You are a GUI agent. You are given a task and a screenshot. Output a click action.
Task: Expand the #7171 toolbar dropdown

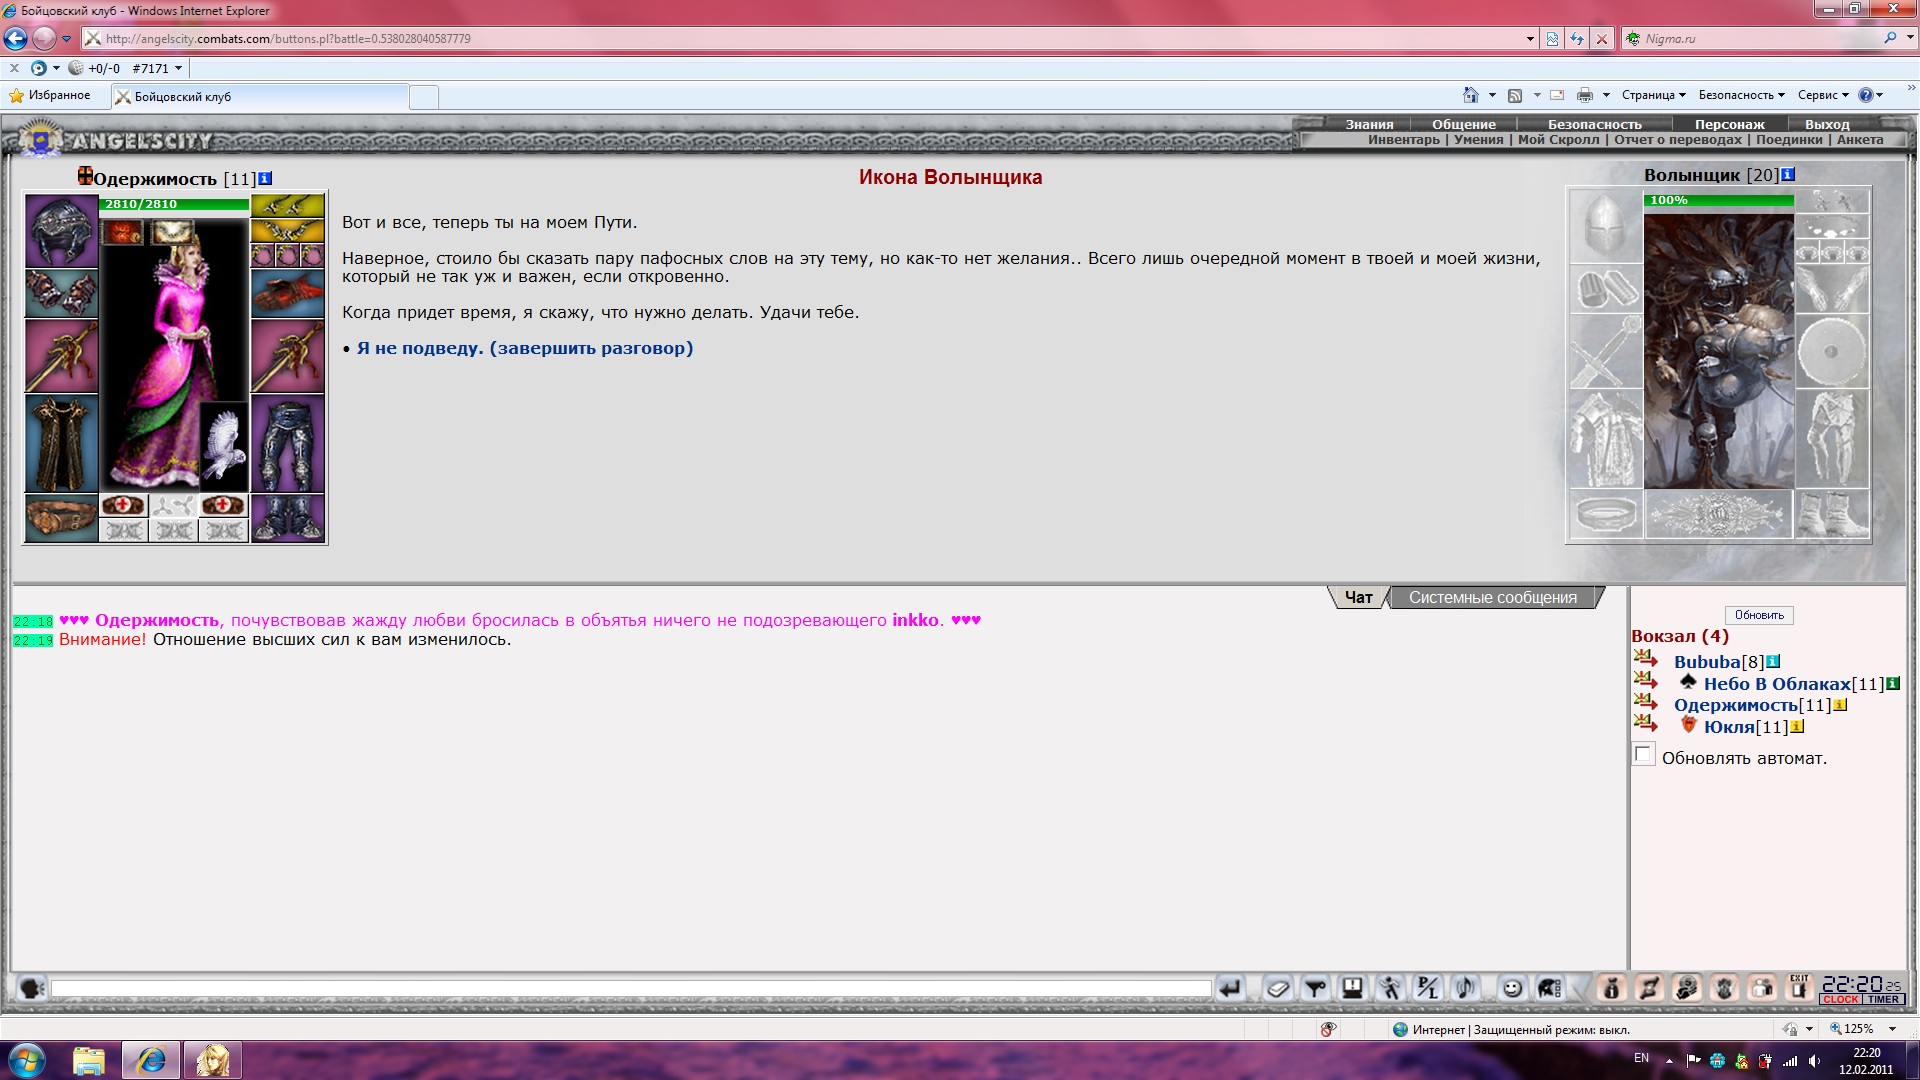179,68
